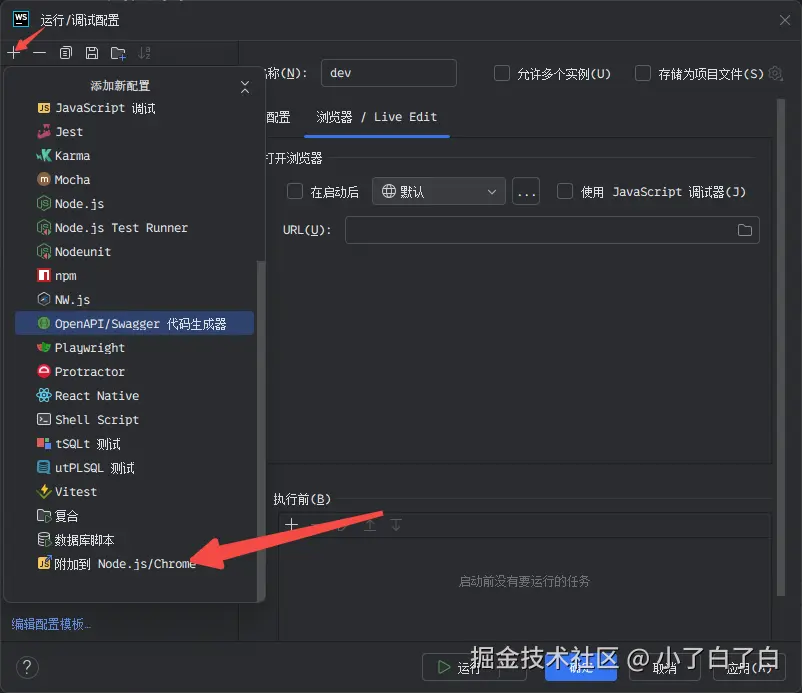Select Karma from the configuration list
This screenshot has width=802, height=693.
coord(135,156)
